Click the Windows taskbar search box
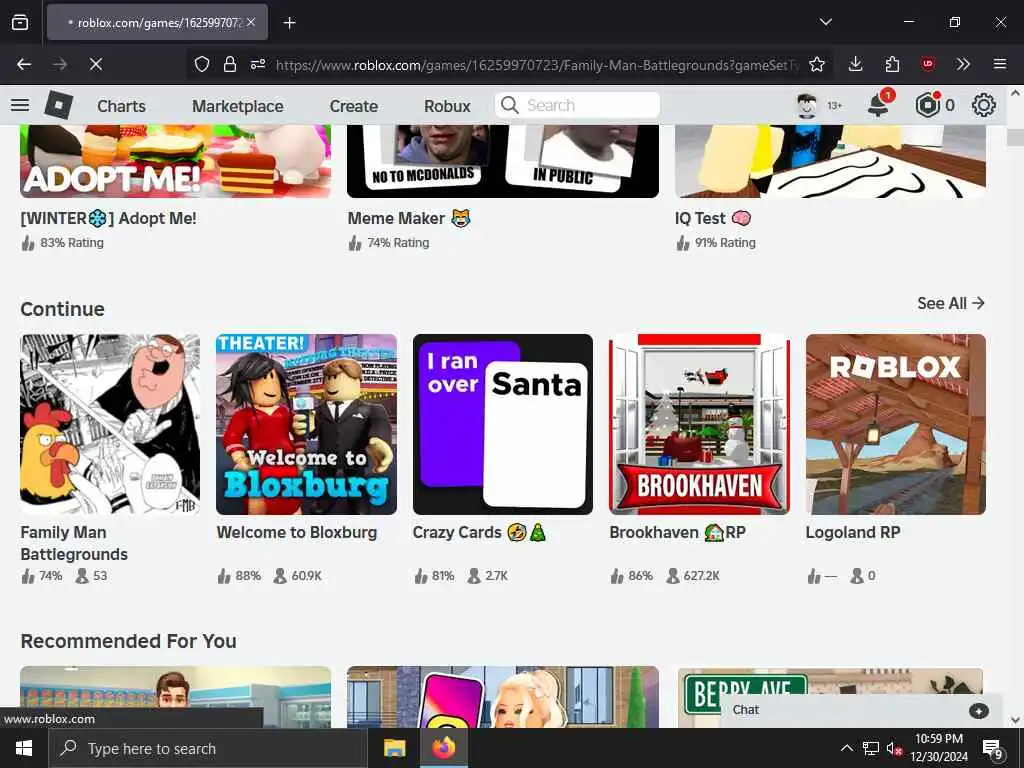Image resolution: width=1024 pixels, height=768 pixels. click(208, 748)
